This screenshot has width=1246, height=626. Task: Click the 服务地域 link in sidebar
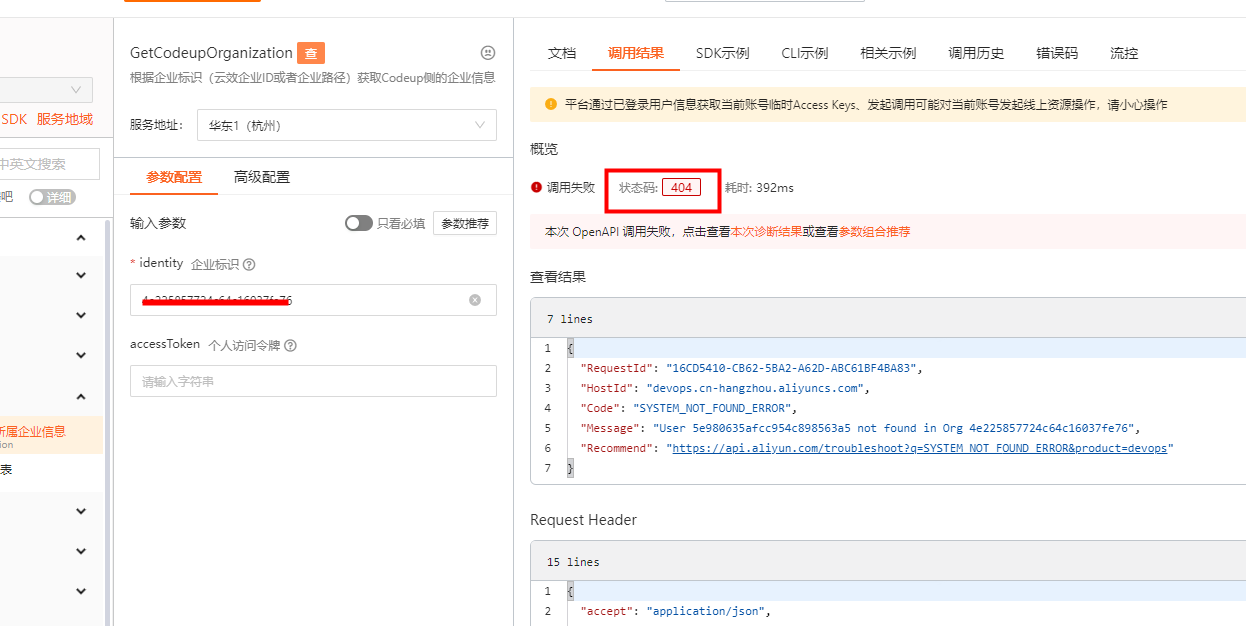pyautogui.click(x=65, y=119)
